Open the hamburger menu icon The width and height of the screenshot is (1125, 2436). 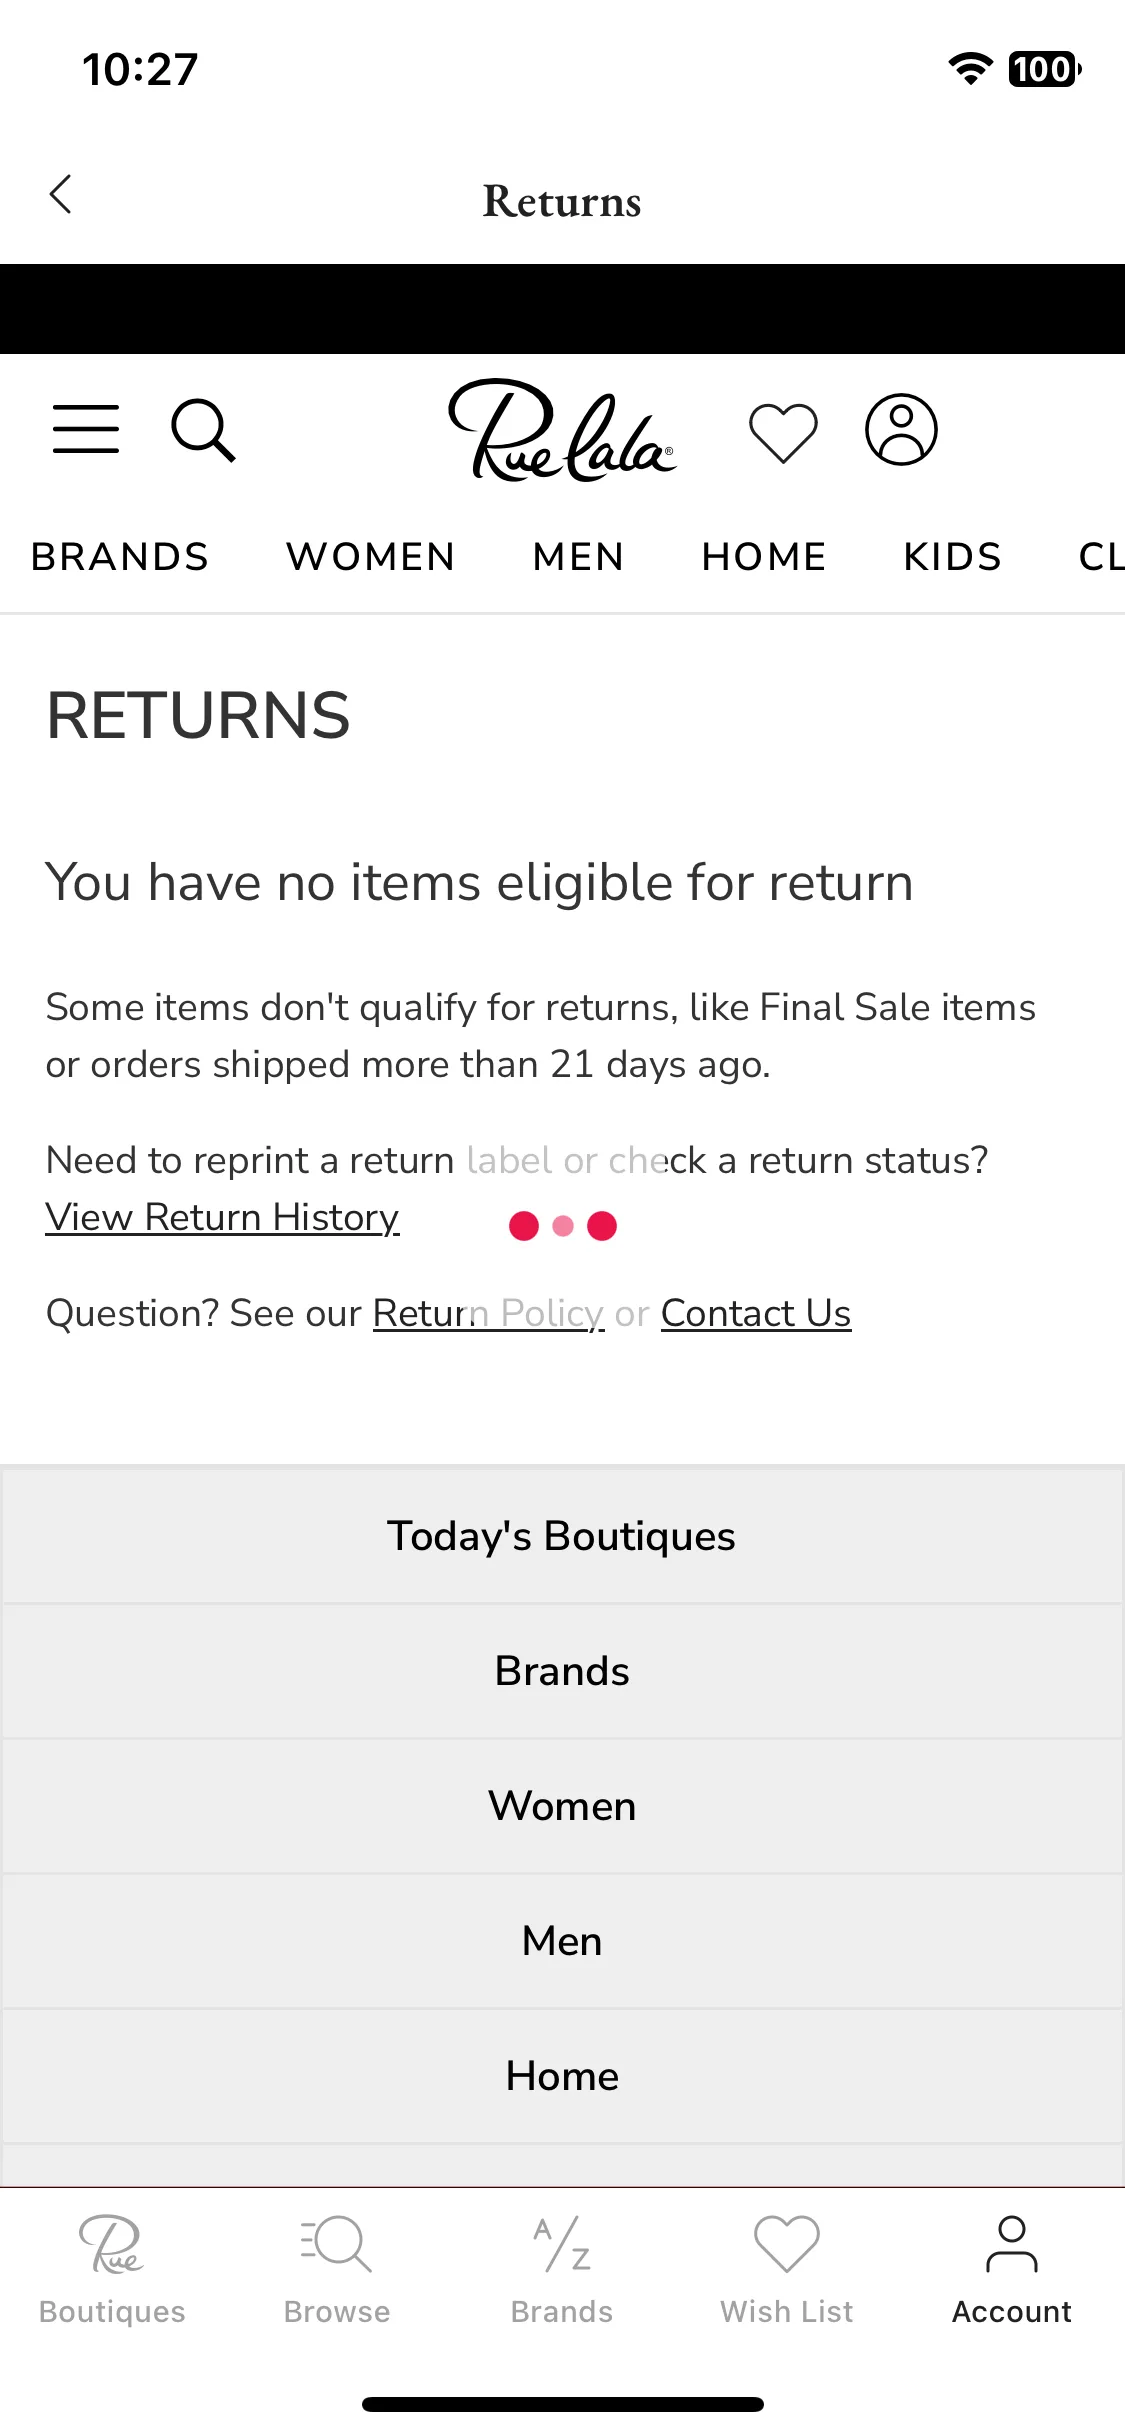pos(86,430)
